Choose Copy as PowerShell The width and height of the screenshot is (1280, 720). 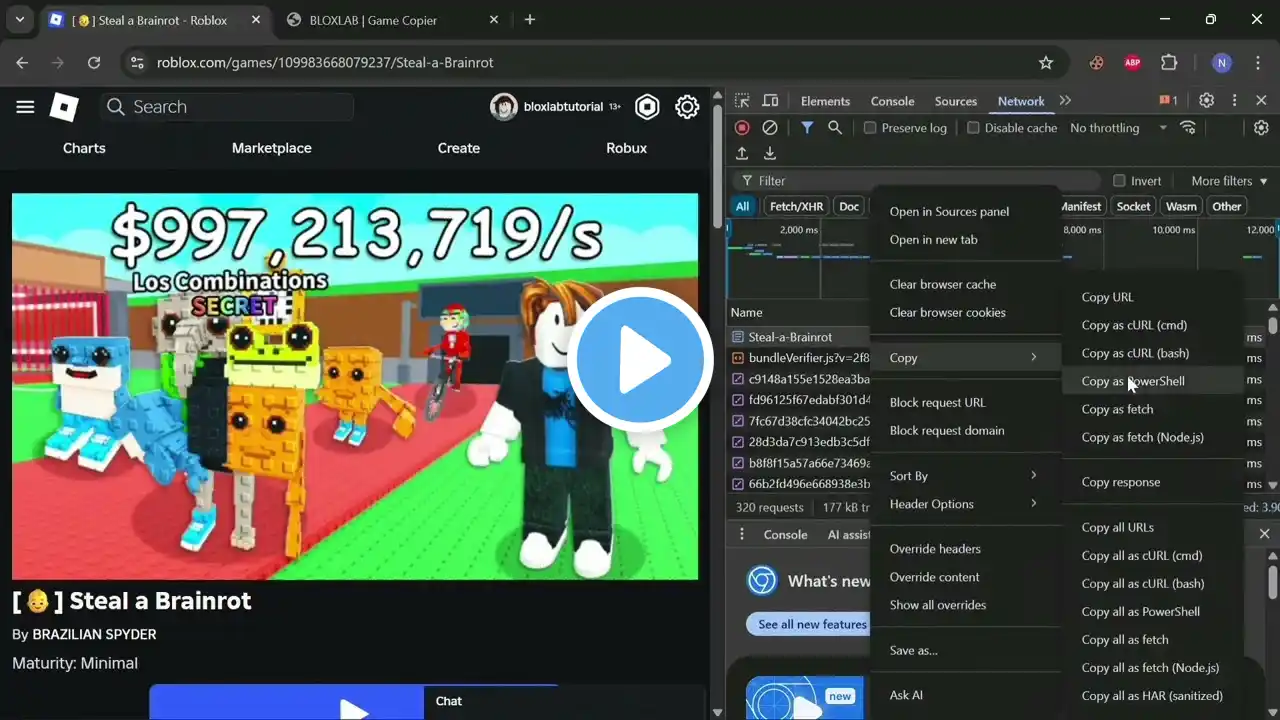coord(1151,381)
